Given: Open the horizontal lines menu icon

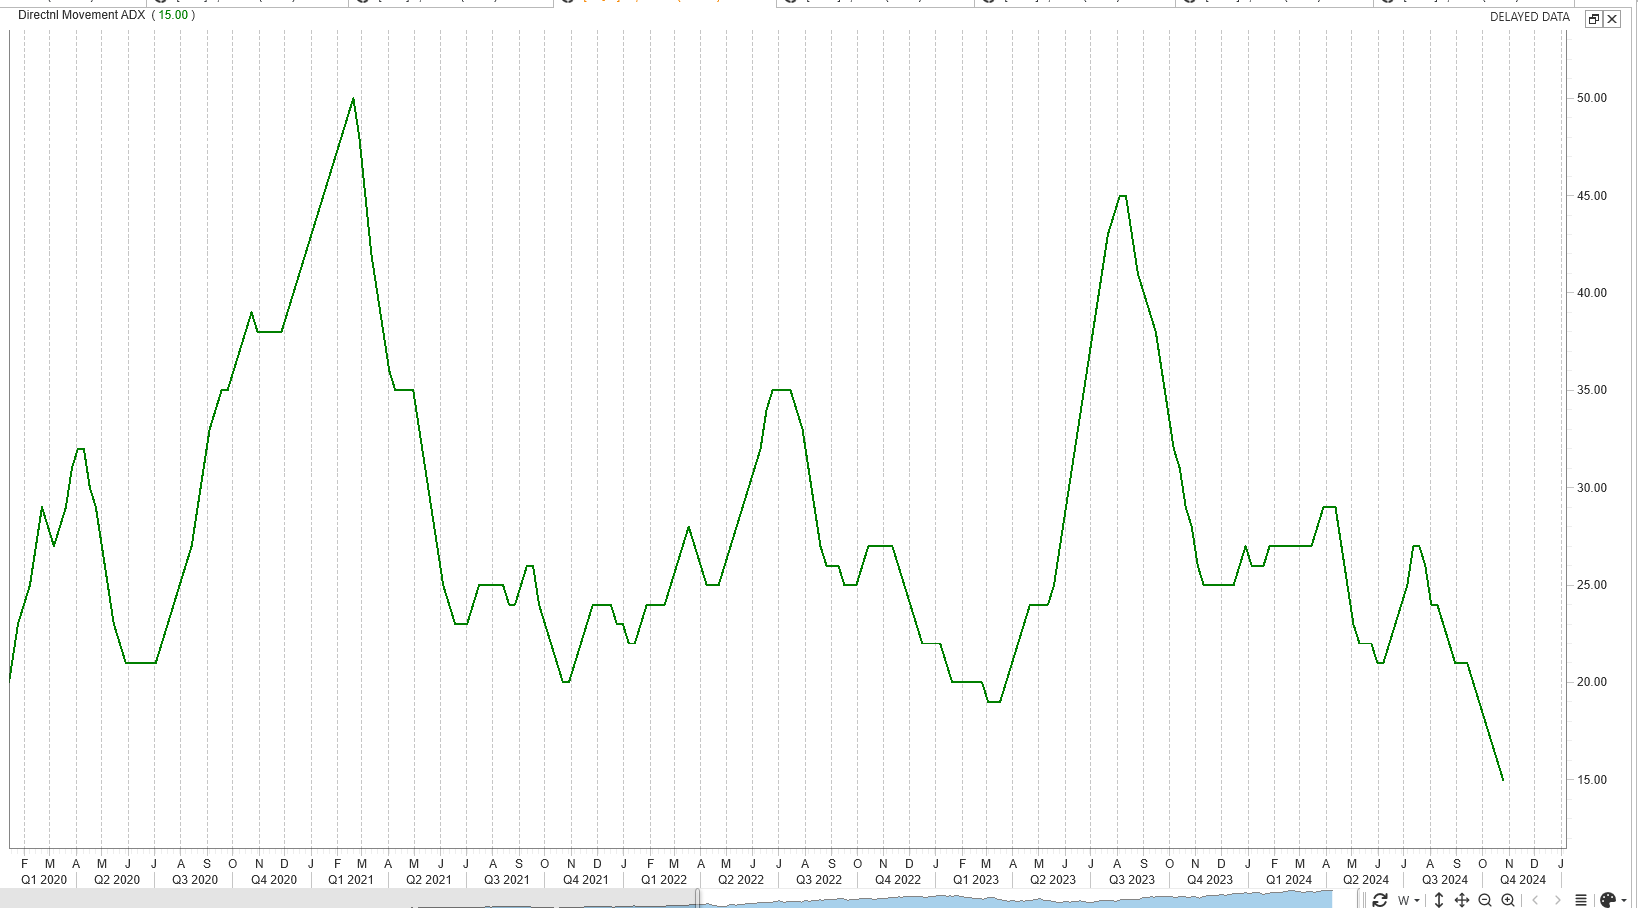Looking at the screenshot, I should (1581, 900).
